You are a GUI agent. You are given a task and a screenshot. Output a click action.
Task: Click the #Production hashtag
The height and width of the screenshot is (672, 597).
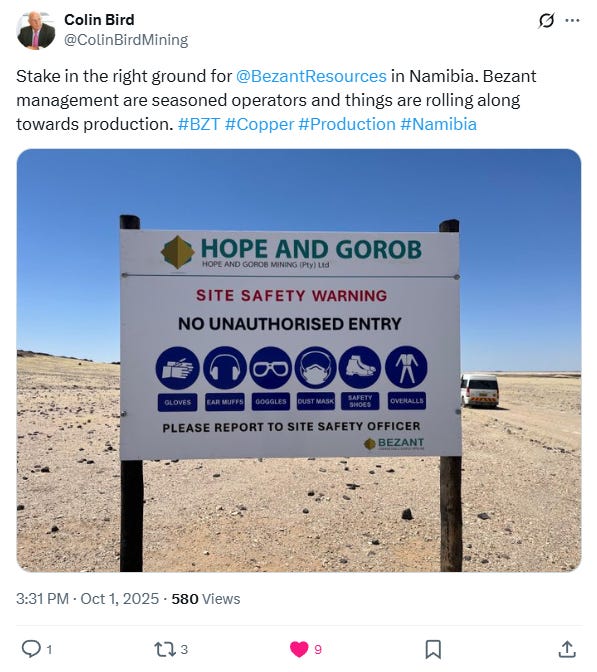(347, 124)
